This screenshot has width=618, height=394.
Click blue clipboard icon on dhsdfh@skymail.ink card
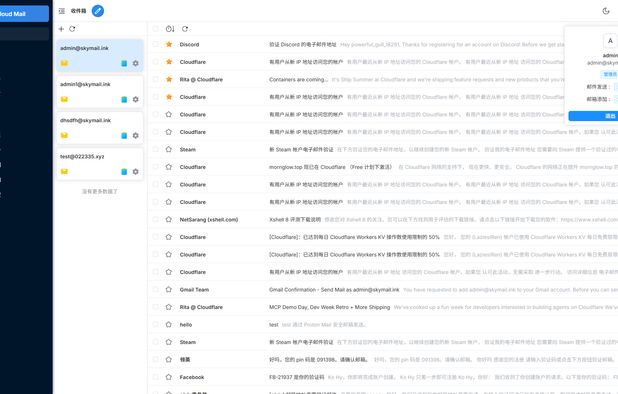(124, 136)
